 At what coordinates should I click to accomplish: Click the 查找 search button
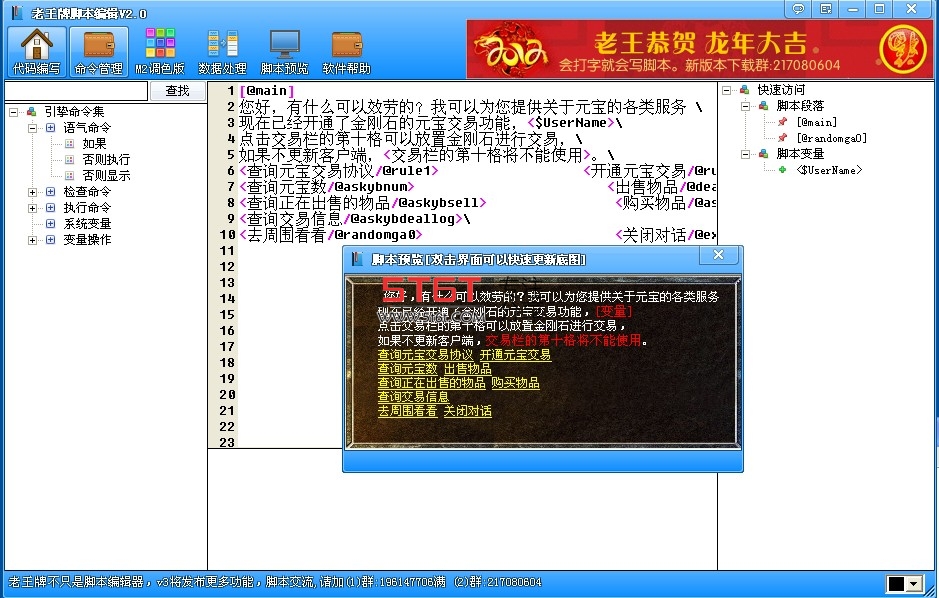click(177, 91)
